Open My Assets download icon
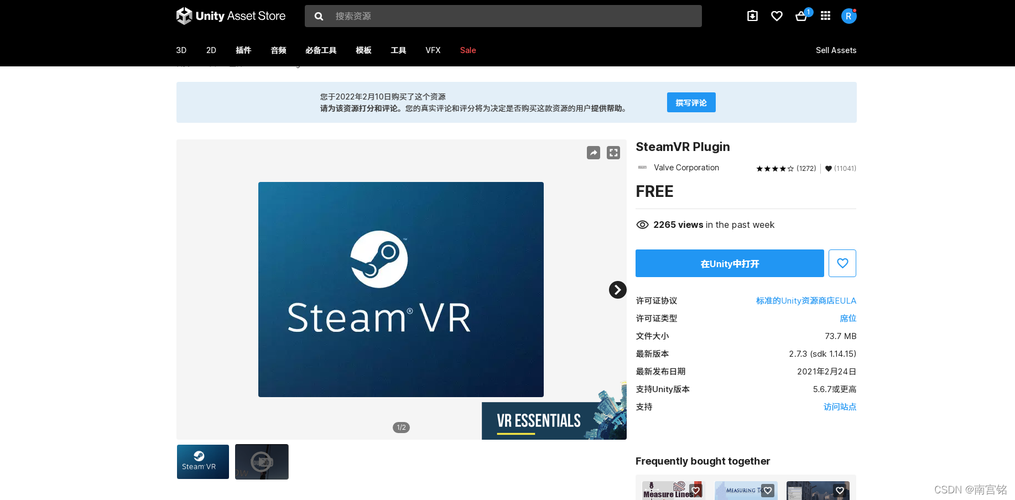The width and height of the screenshot is (1015, 500). coord(752,16)
